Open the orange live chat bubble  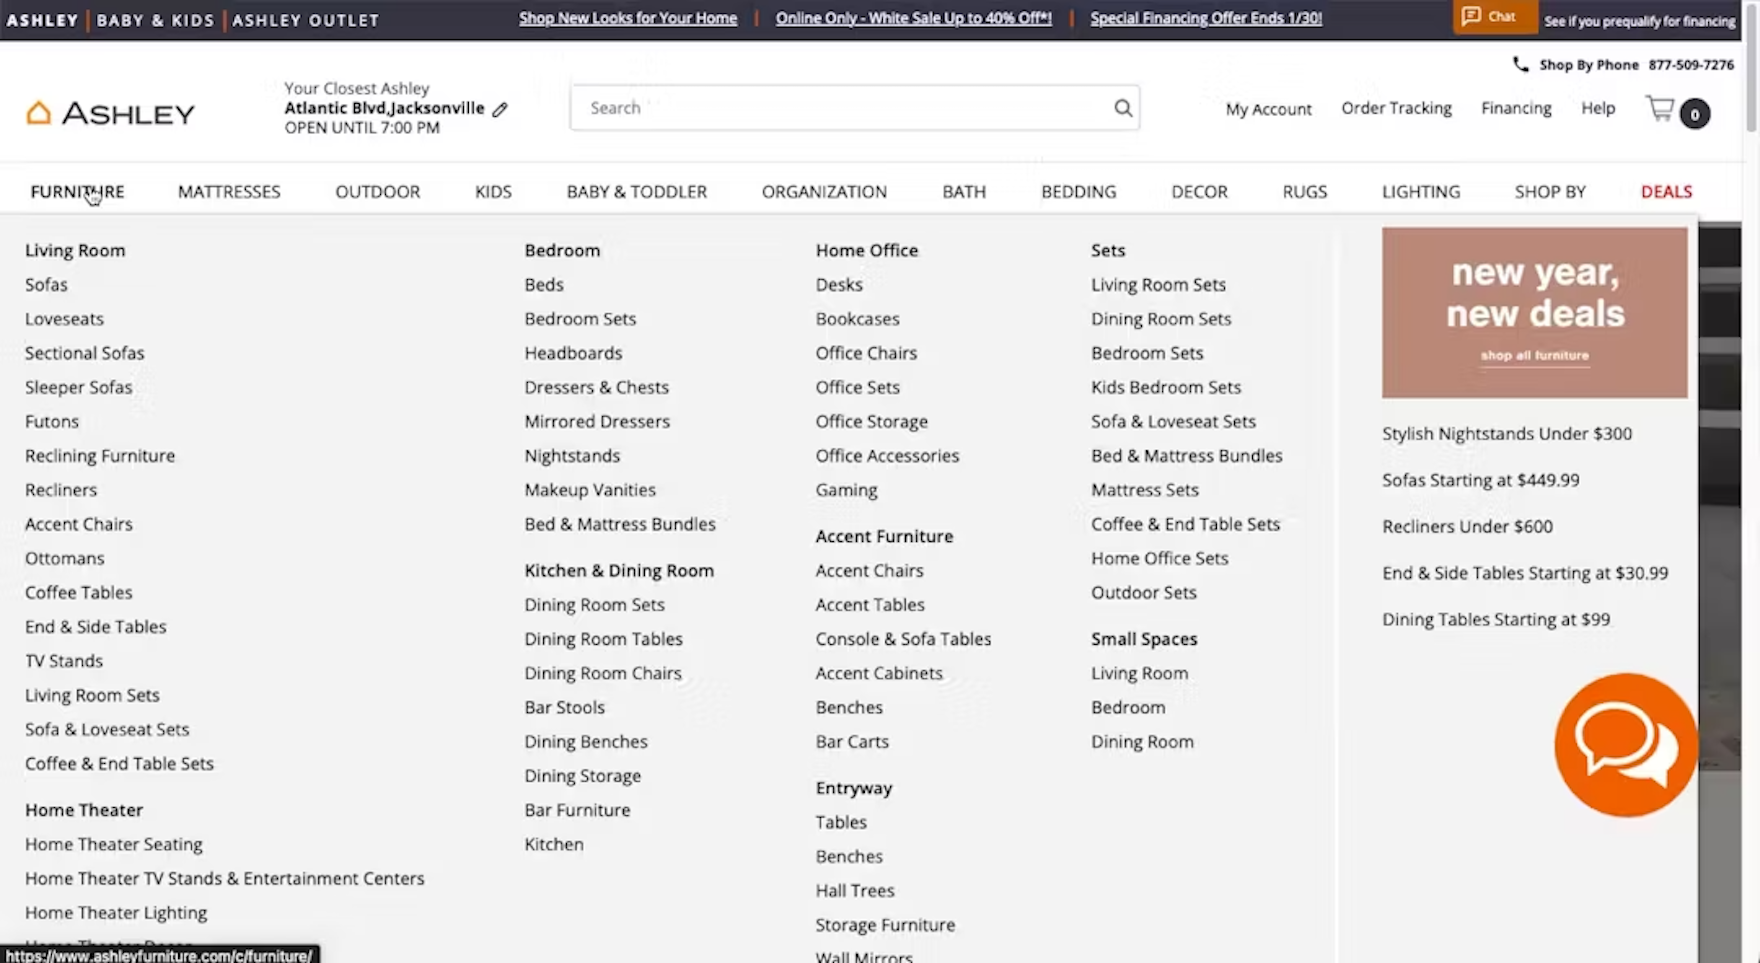(1625, 745)
